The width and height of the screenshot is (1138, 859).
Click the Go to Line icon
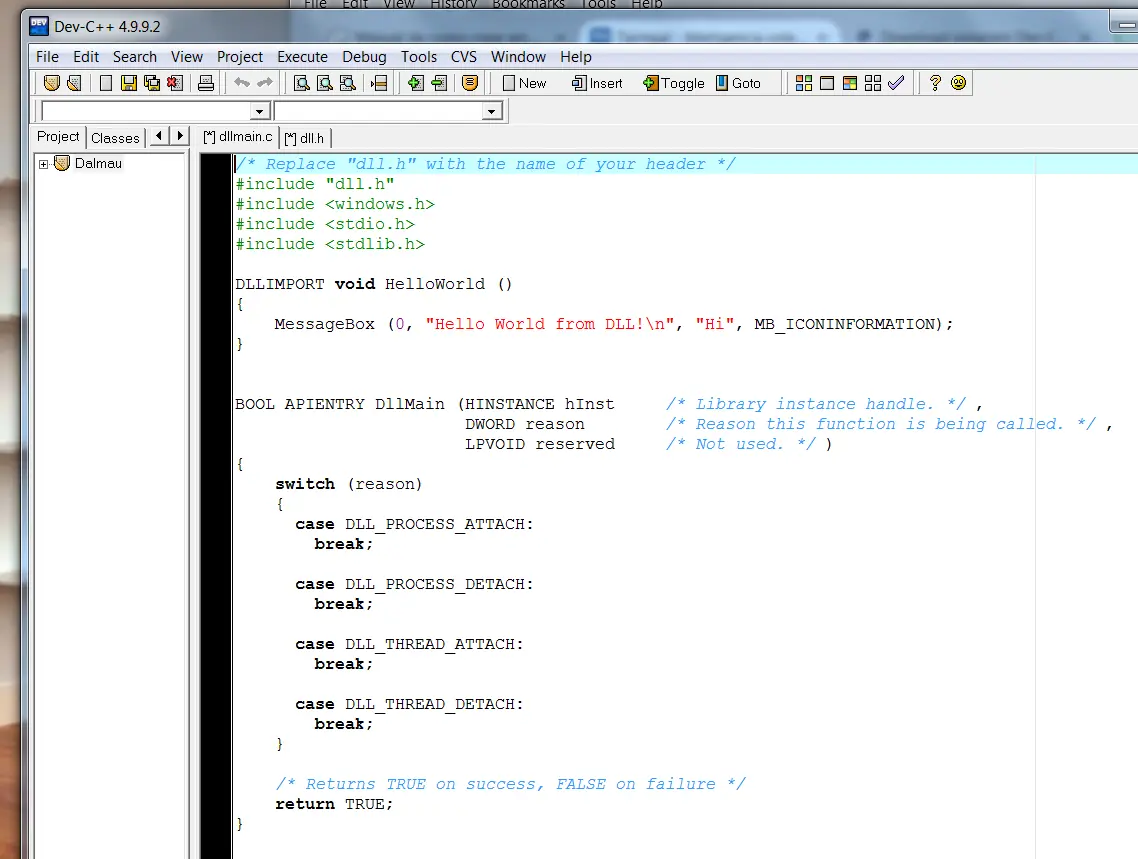click(x=379, y=83)
